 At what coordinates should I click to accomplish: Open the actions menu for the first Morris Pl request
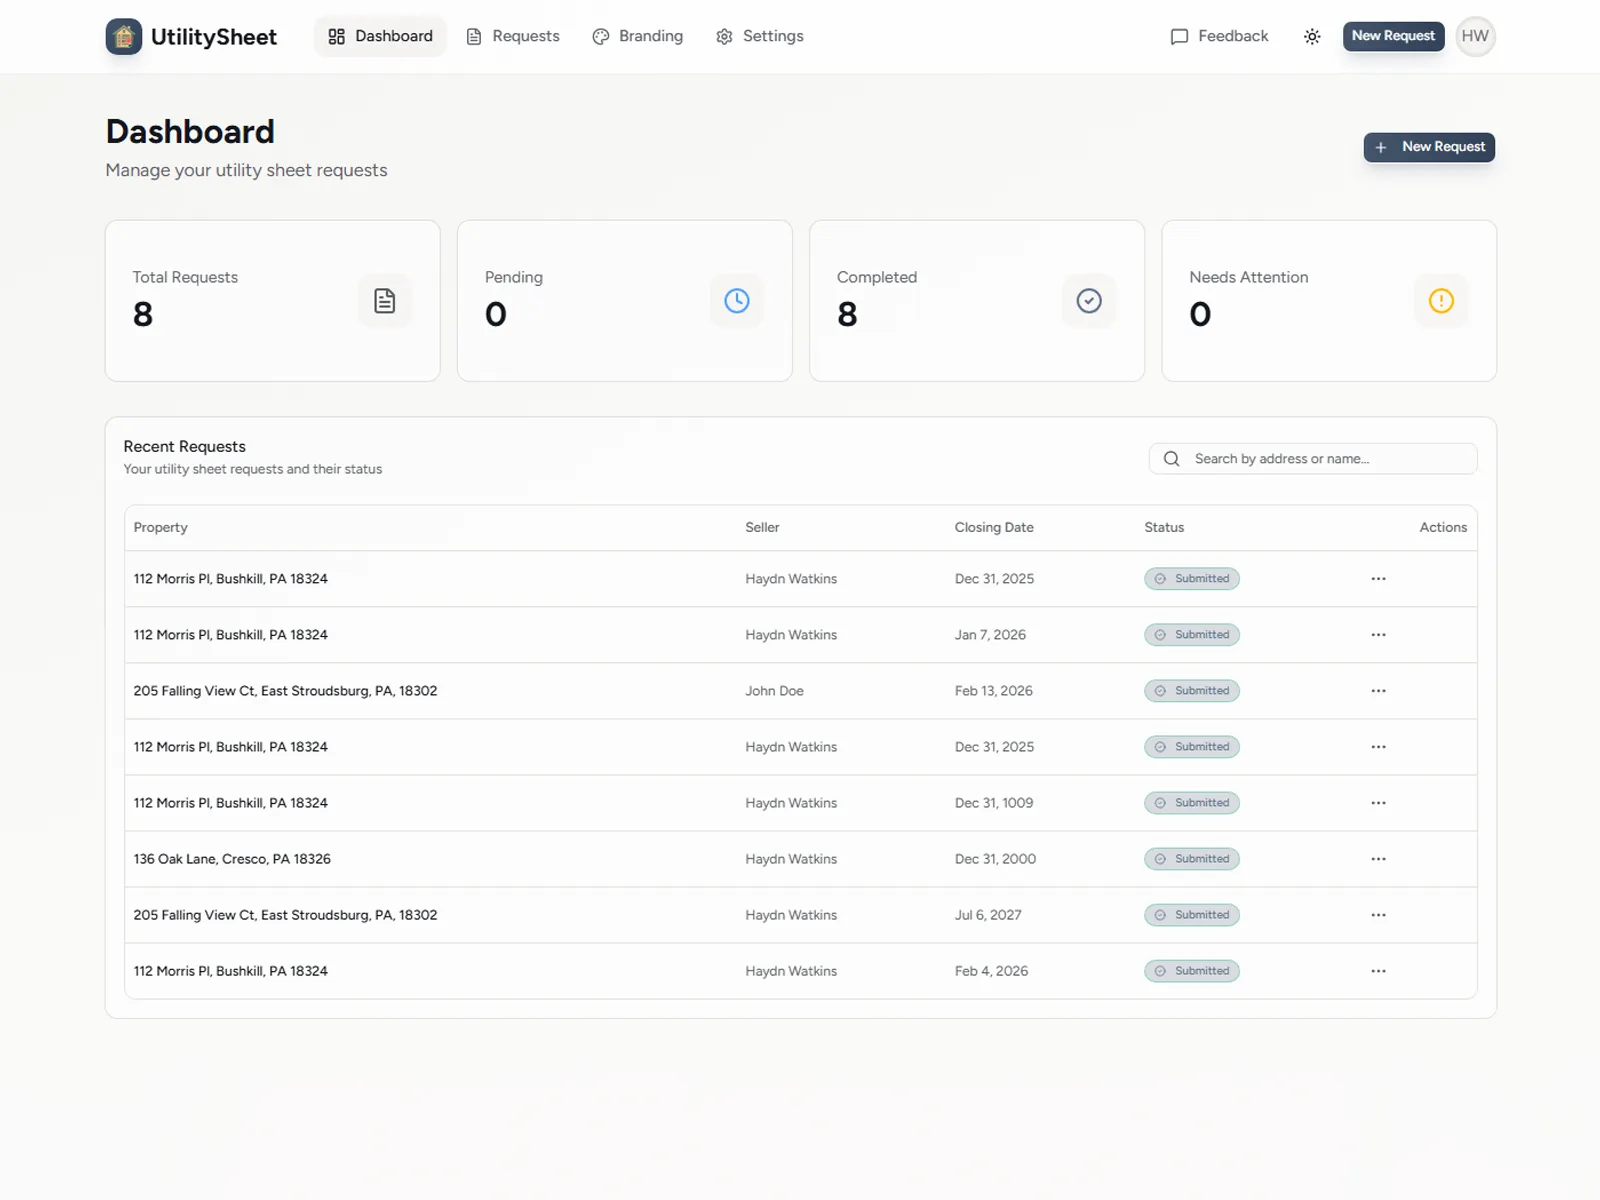(x=1378, y=578)
